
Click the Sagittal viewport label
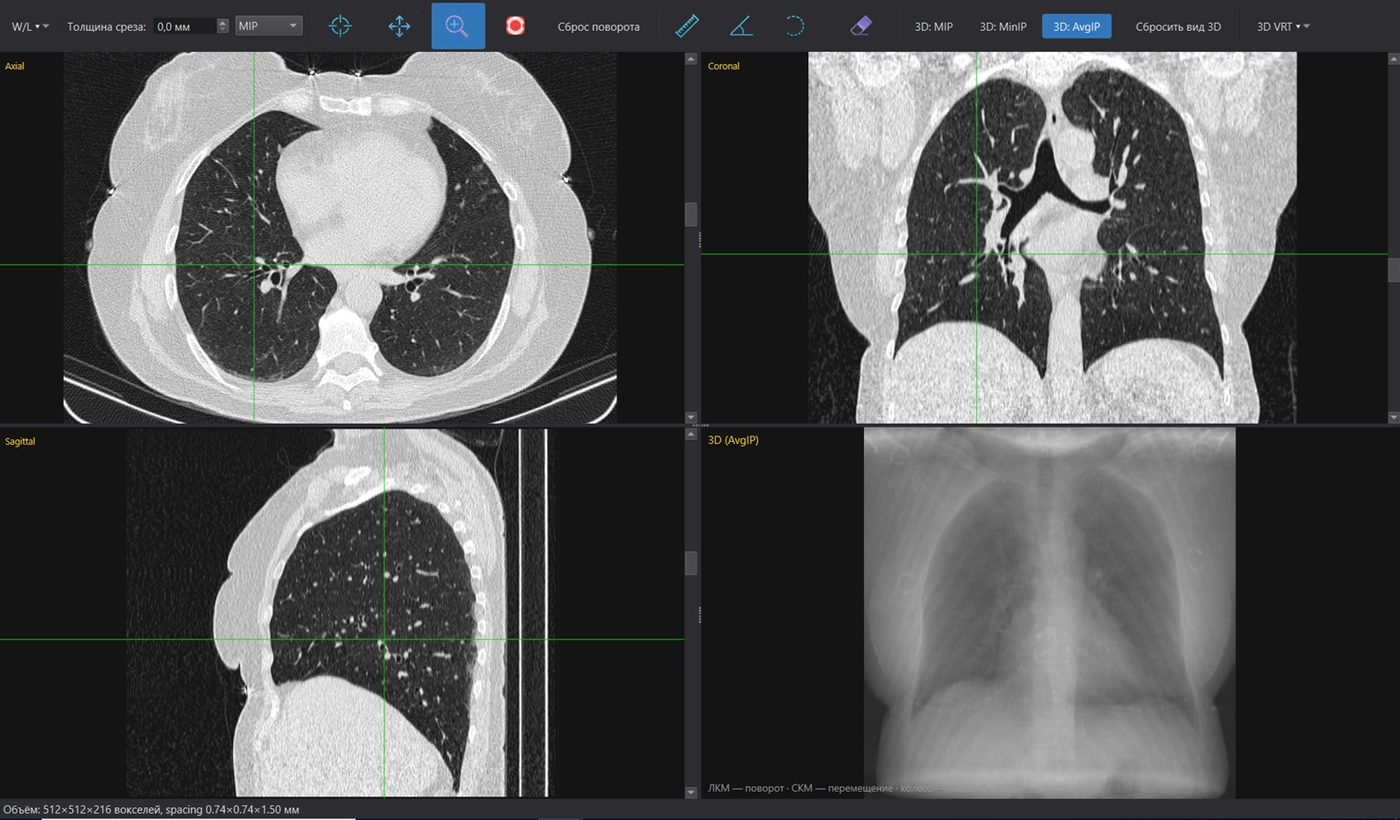pyautogui.click(x=20, y=441)
